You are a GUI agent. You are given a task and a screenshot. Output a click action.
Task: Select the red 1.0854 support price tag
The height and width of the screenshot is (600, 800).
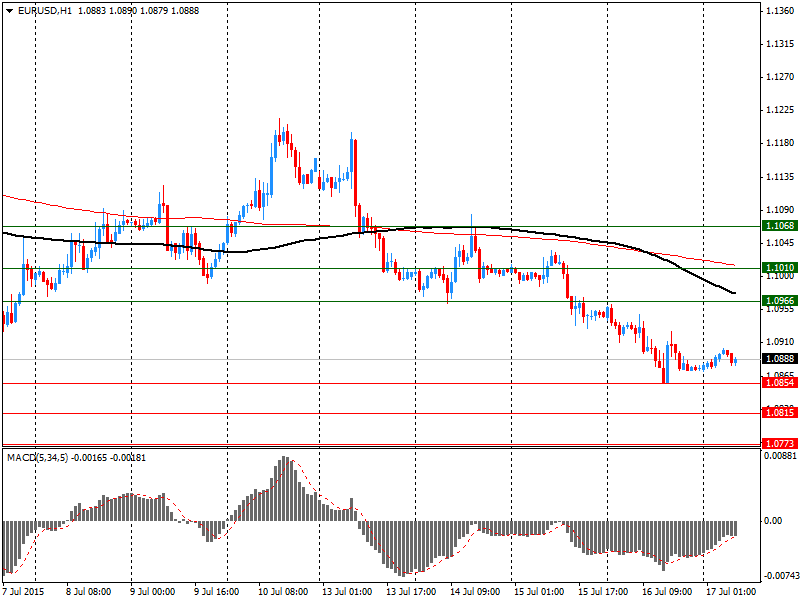click(779, 383)
